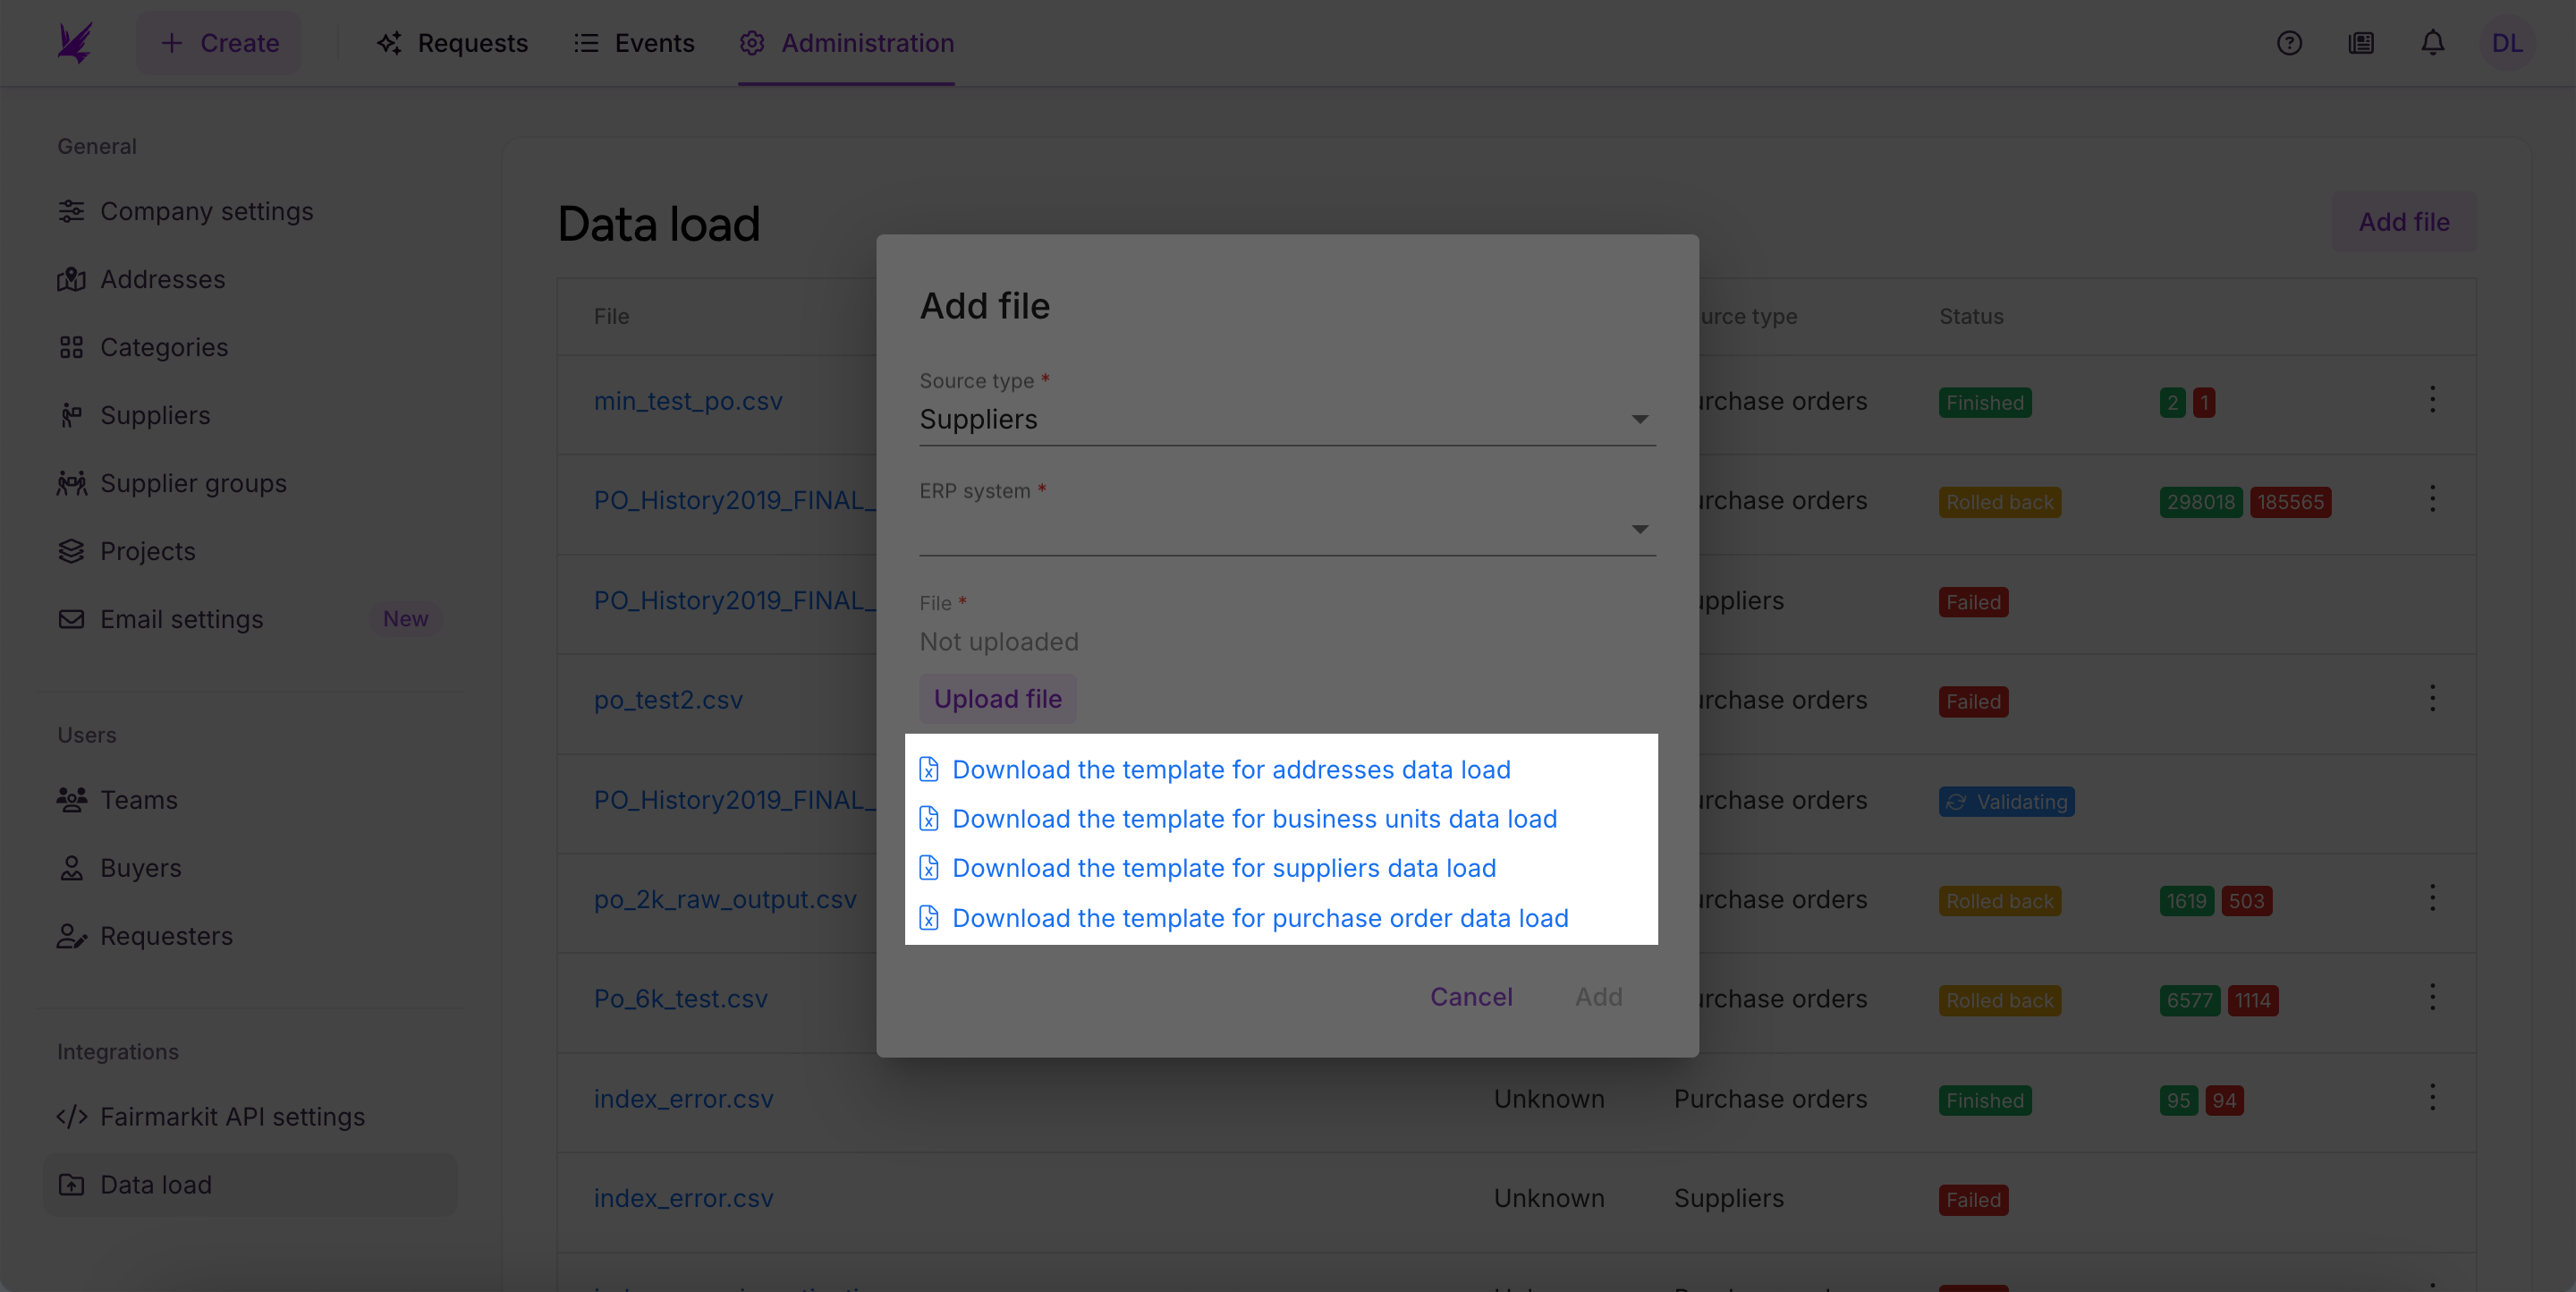The width and height of the screenshot is (2576, 1292).
Task: Download the template for addresses data load
Action: tap(1231, 769)
